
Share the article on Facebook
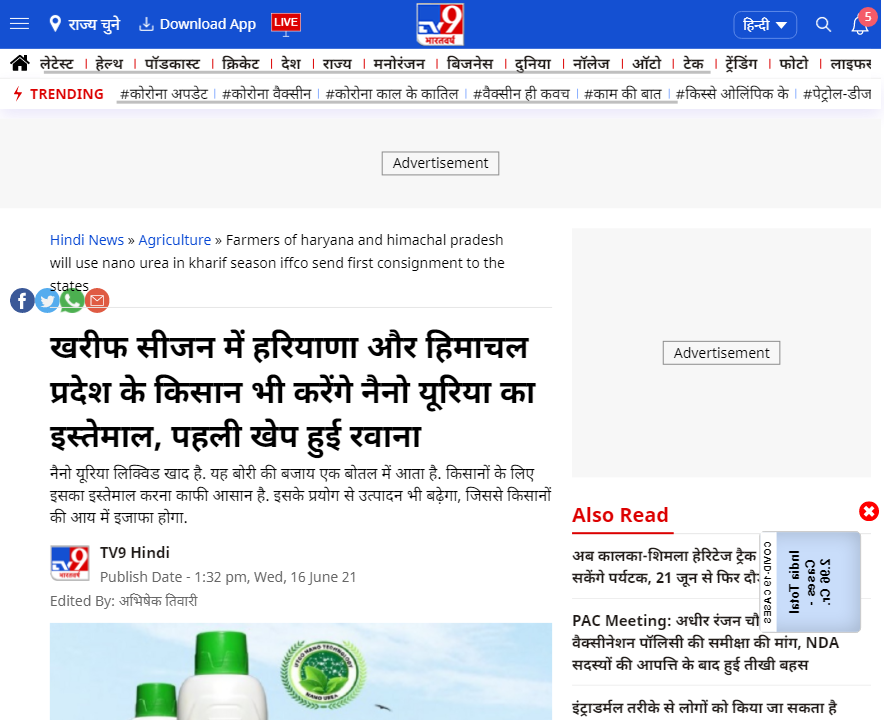(x=22, y=300)
